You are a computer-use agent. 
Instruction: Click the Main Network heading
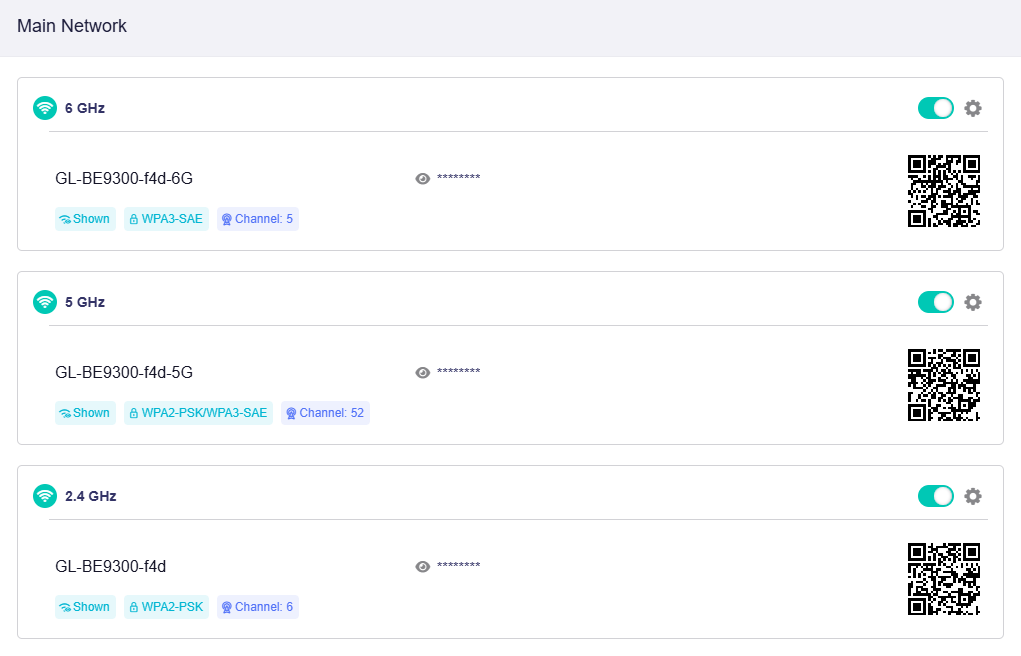[x=72, y=26]
